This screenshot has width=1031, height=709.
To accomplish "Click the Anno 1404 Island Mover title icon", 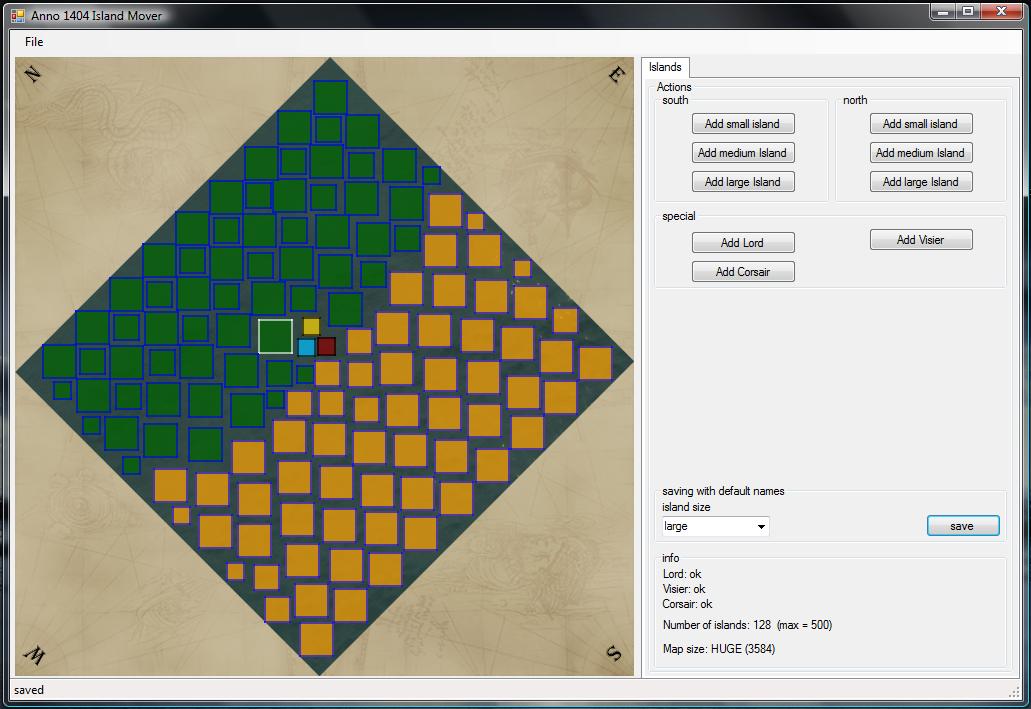I will pyautogui.click(x=18, y=15).
